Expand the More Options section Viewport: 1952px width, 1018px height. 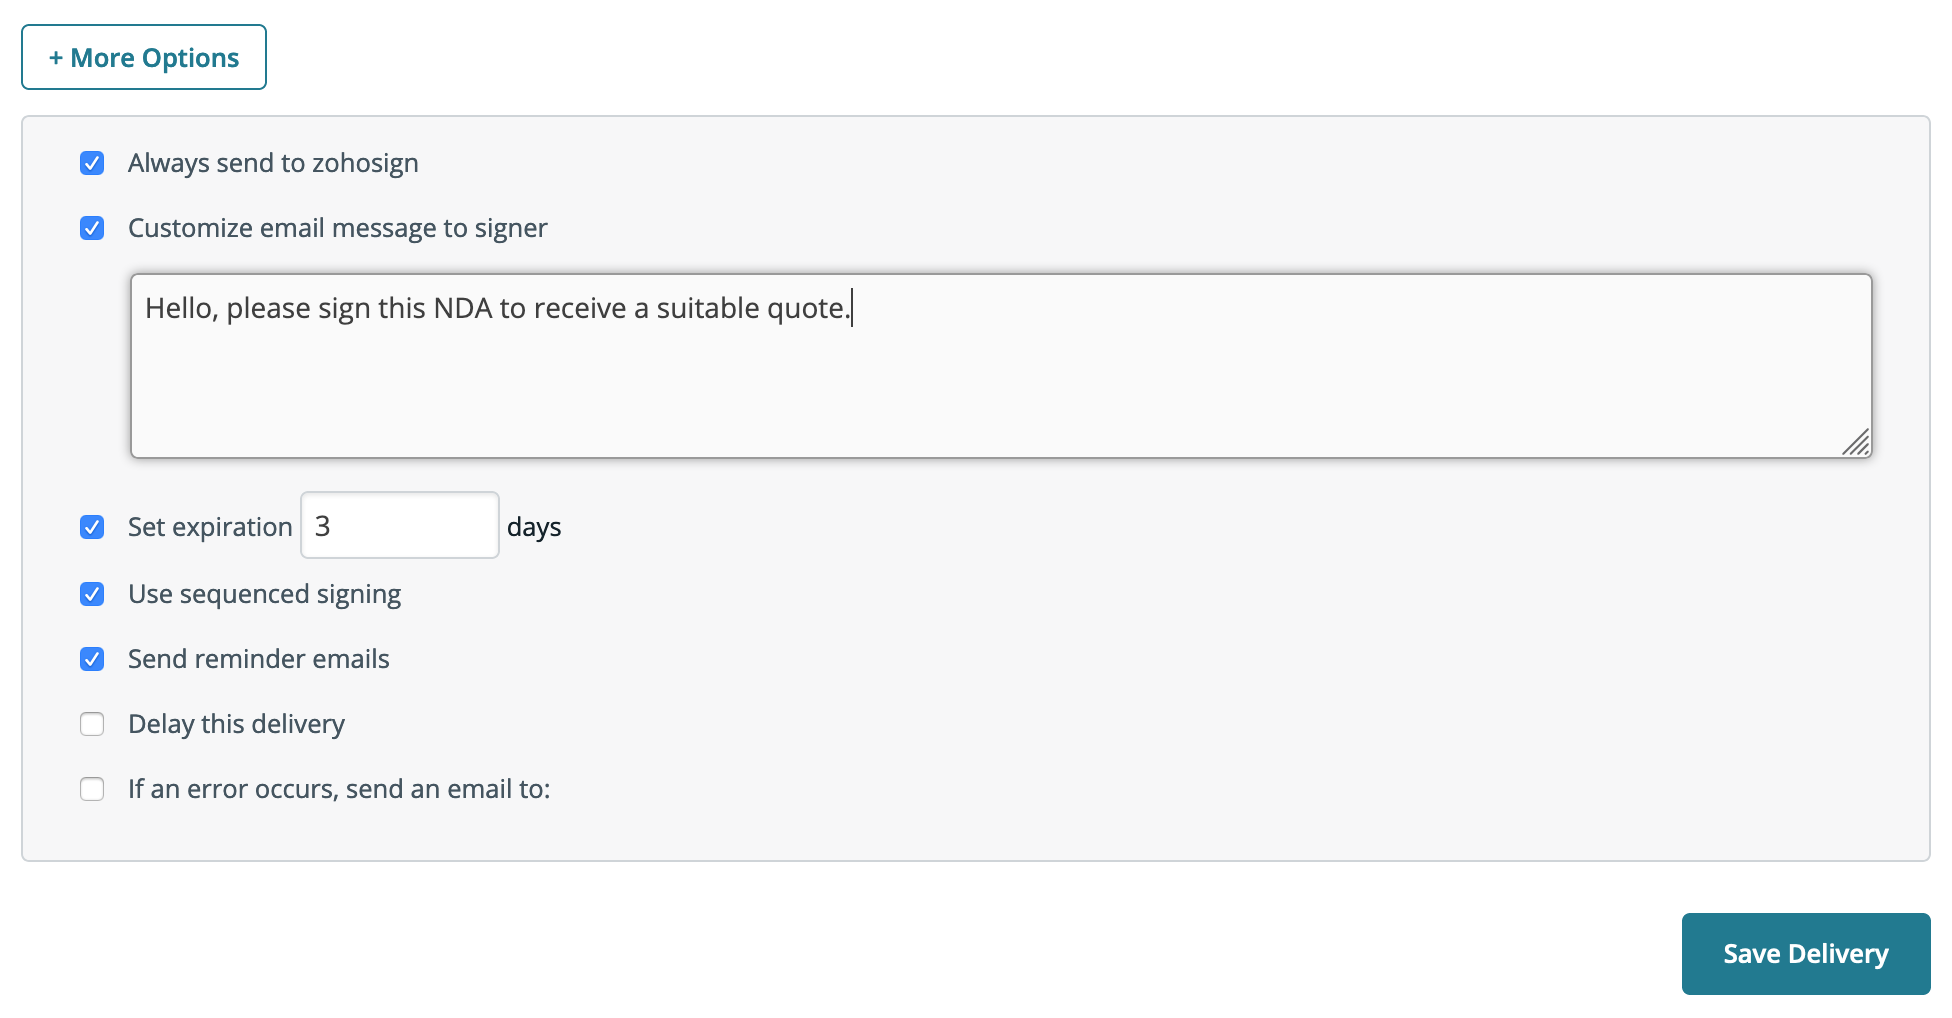[x=144, y=58]
